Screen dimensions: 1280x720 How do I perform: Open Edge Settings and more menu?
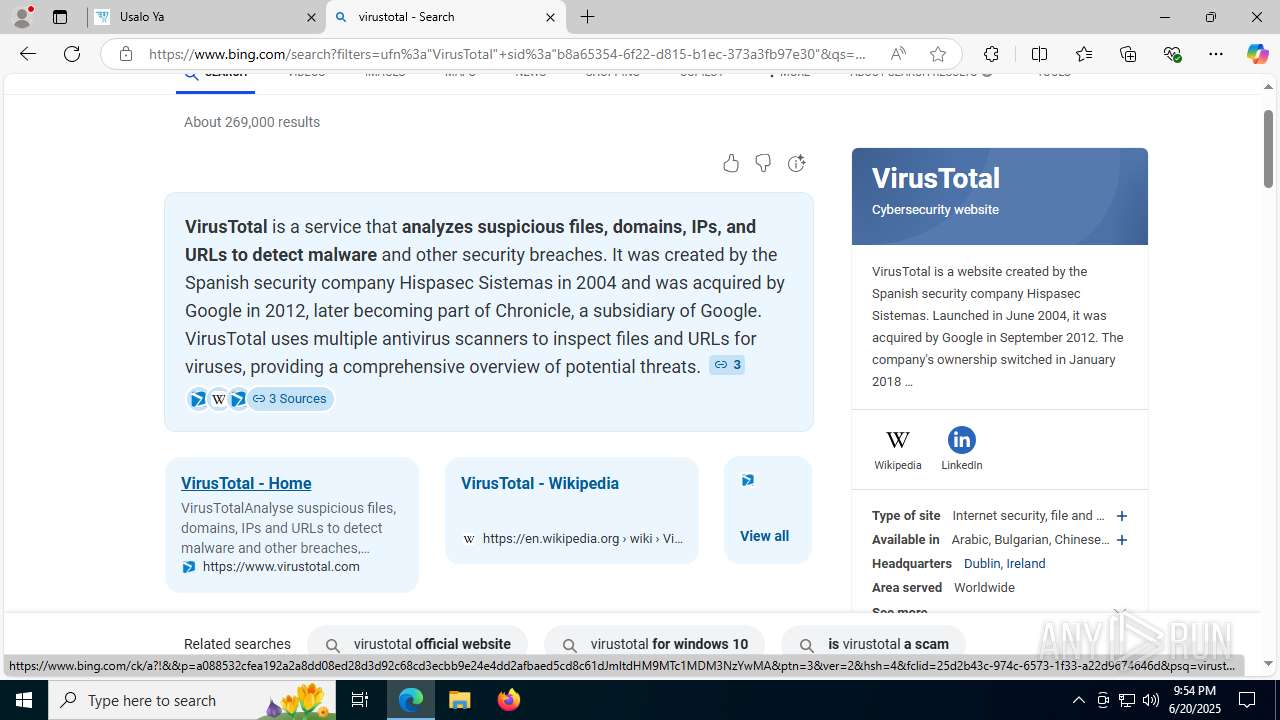point(1216,54)
